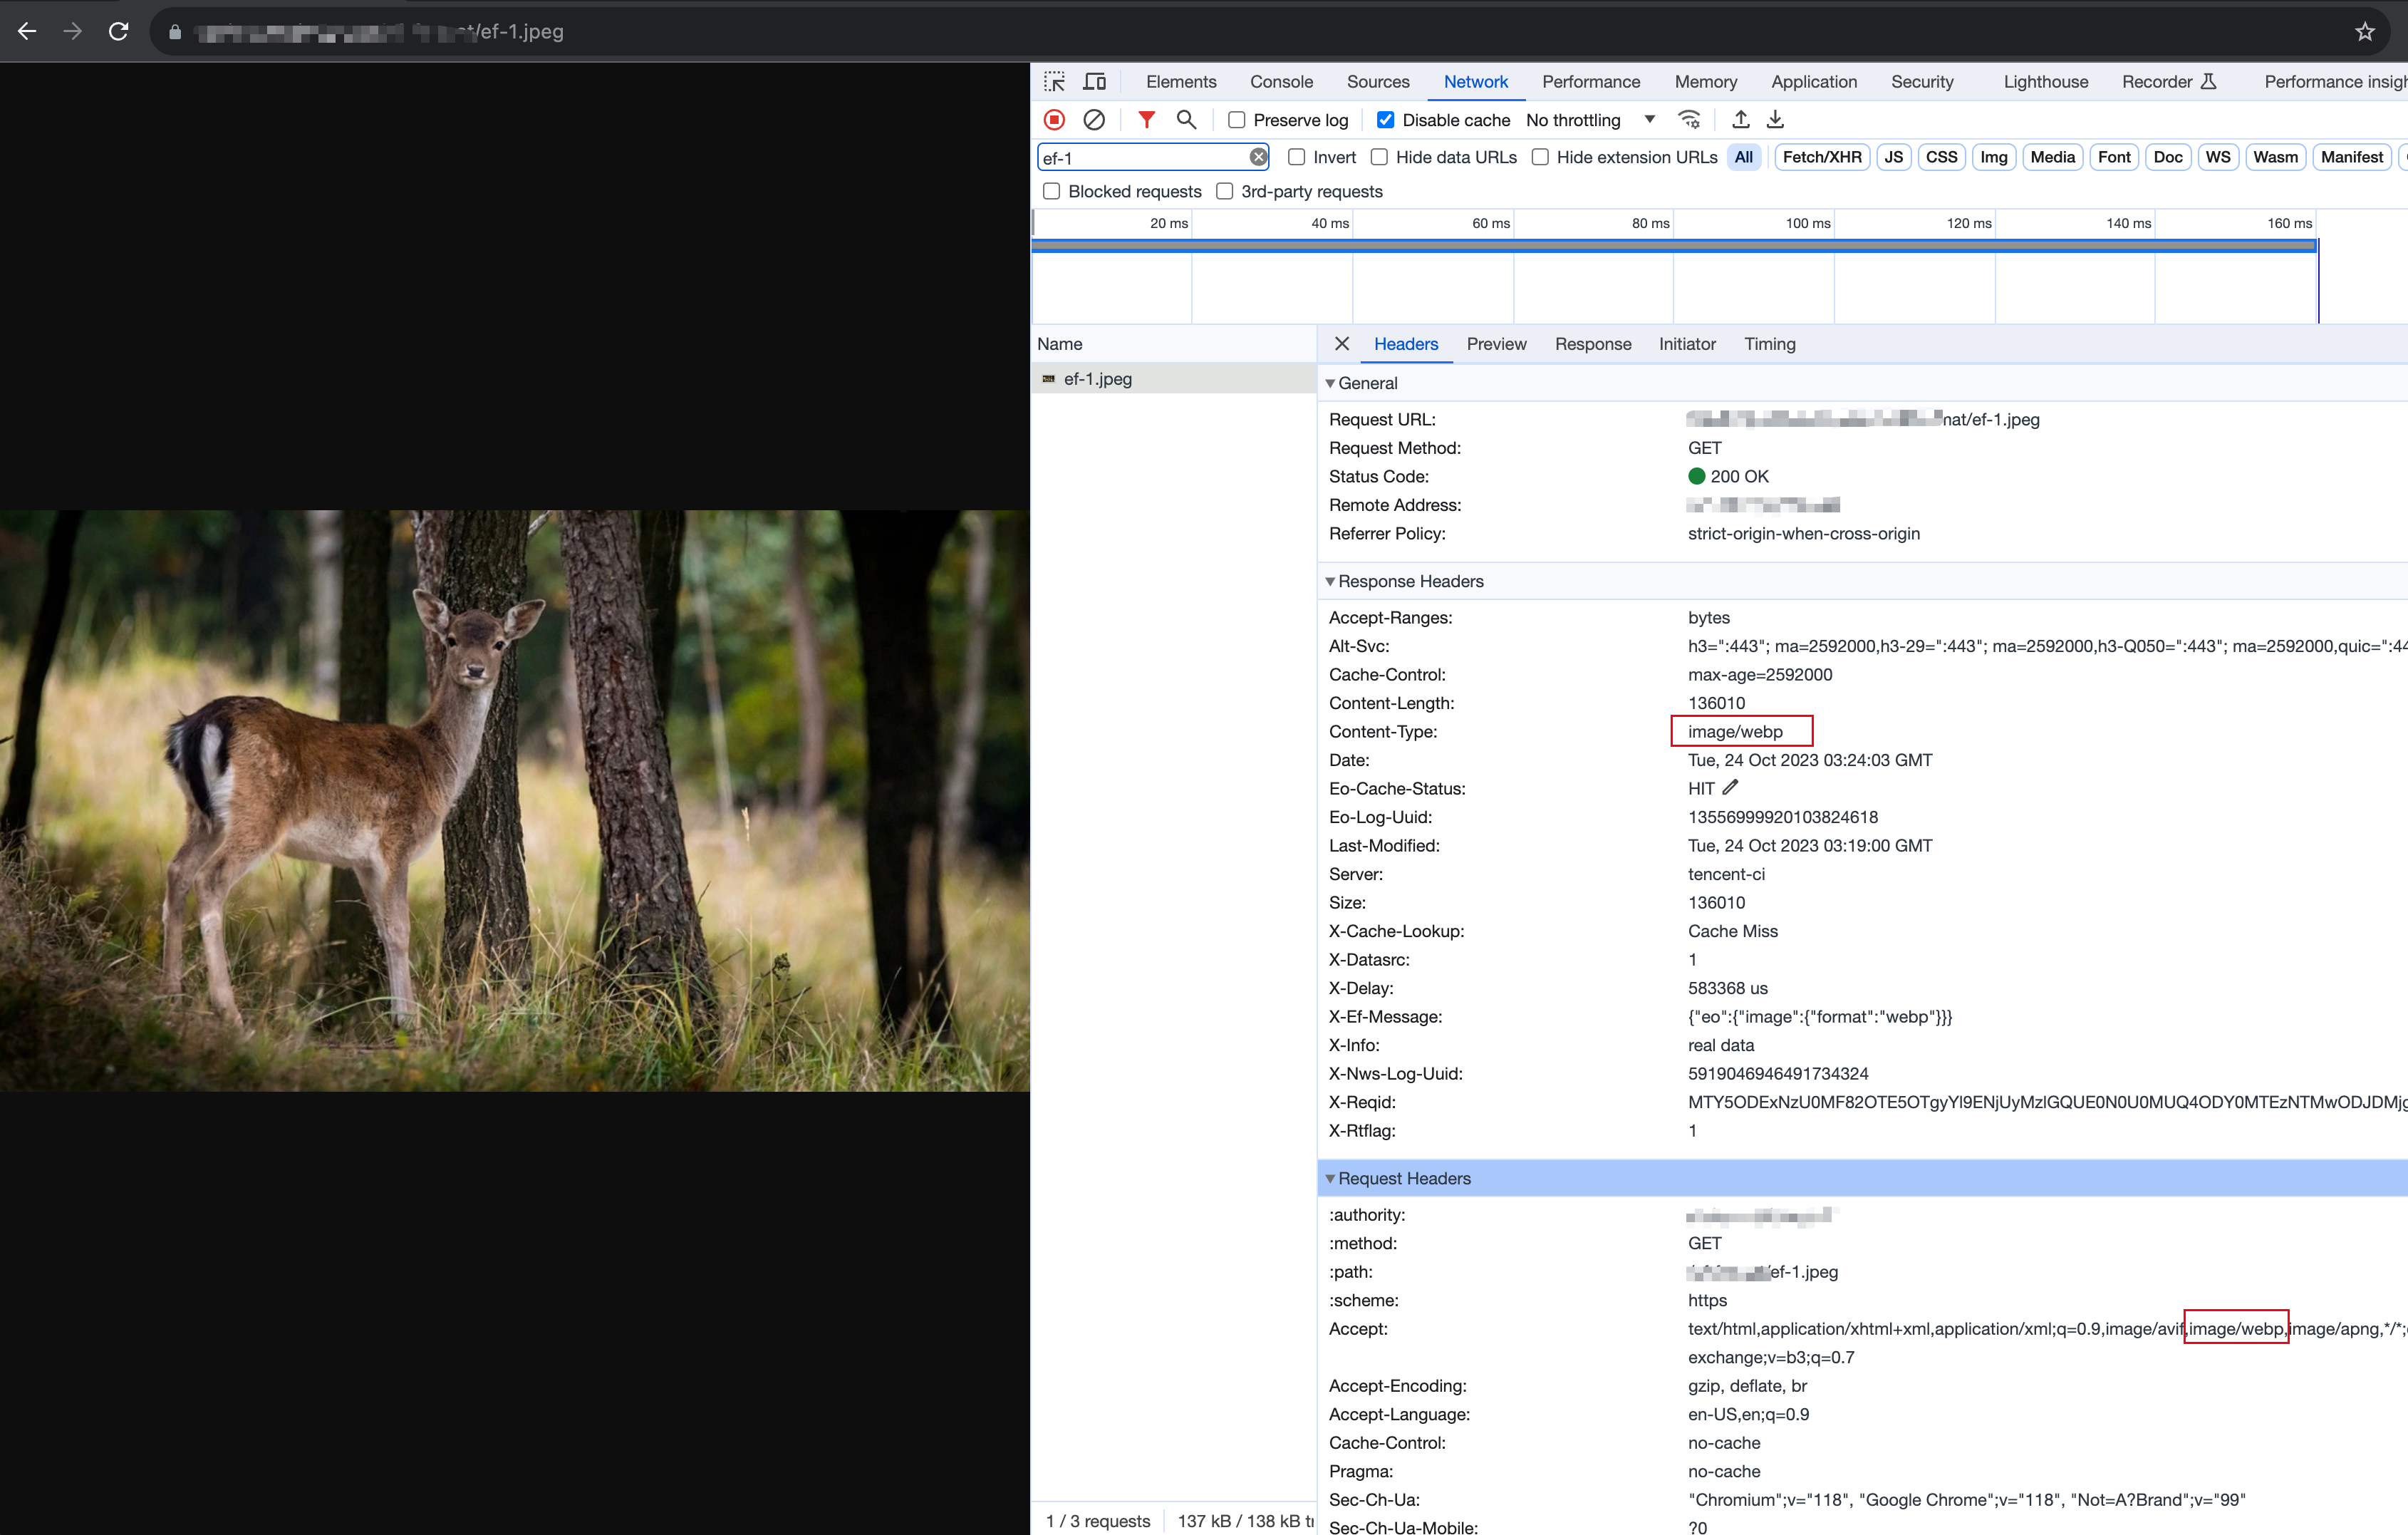Click the red filter funnel icon
This screenshot has height=1535, width=2408.
(1147, 120)
